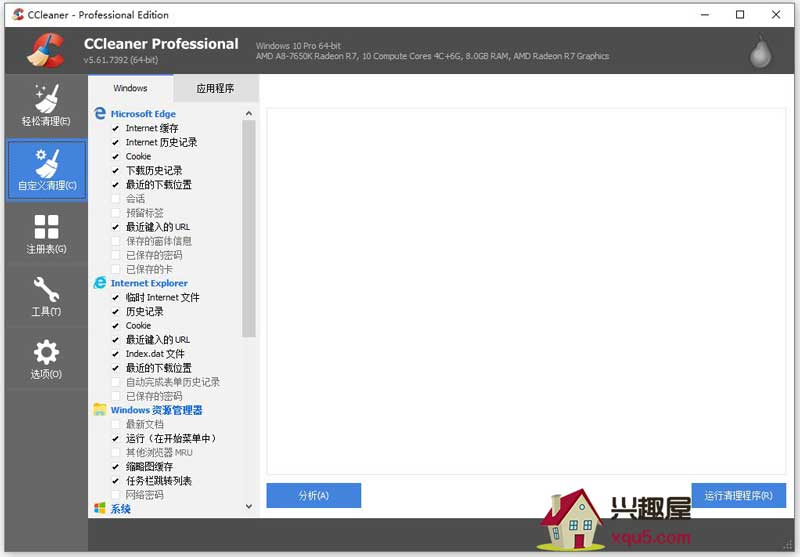Click the CCleaner logo in header

tap(46, 51)
